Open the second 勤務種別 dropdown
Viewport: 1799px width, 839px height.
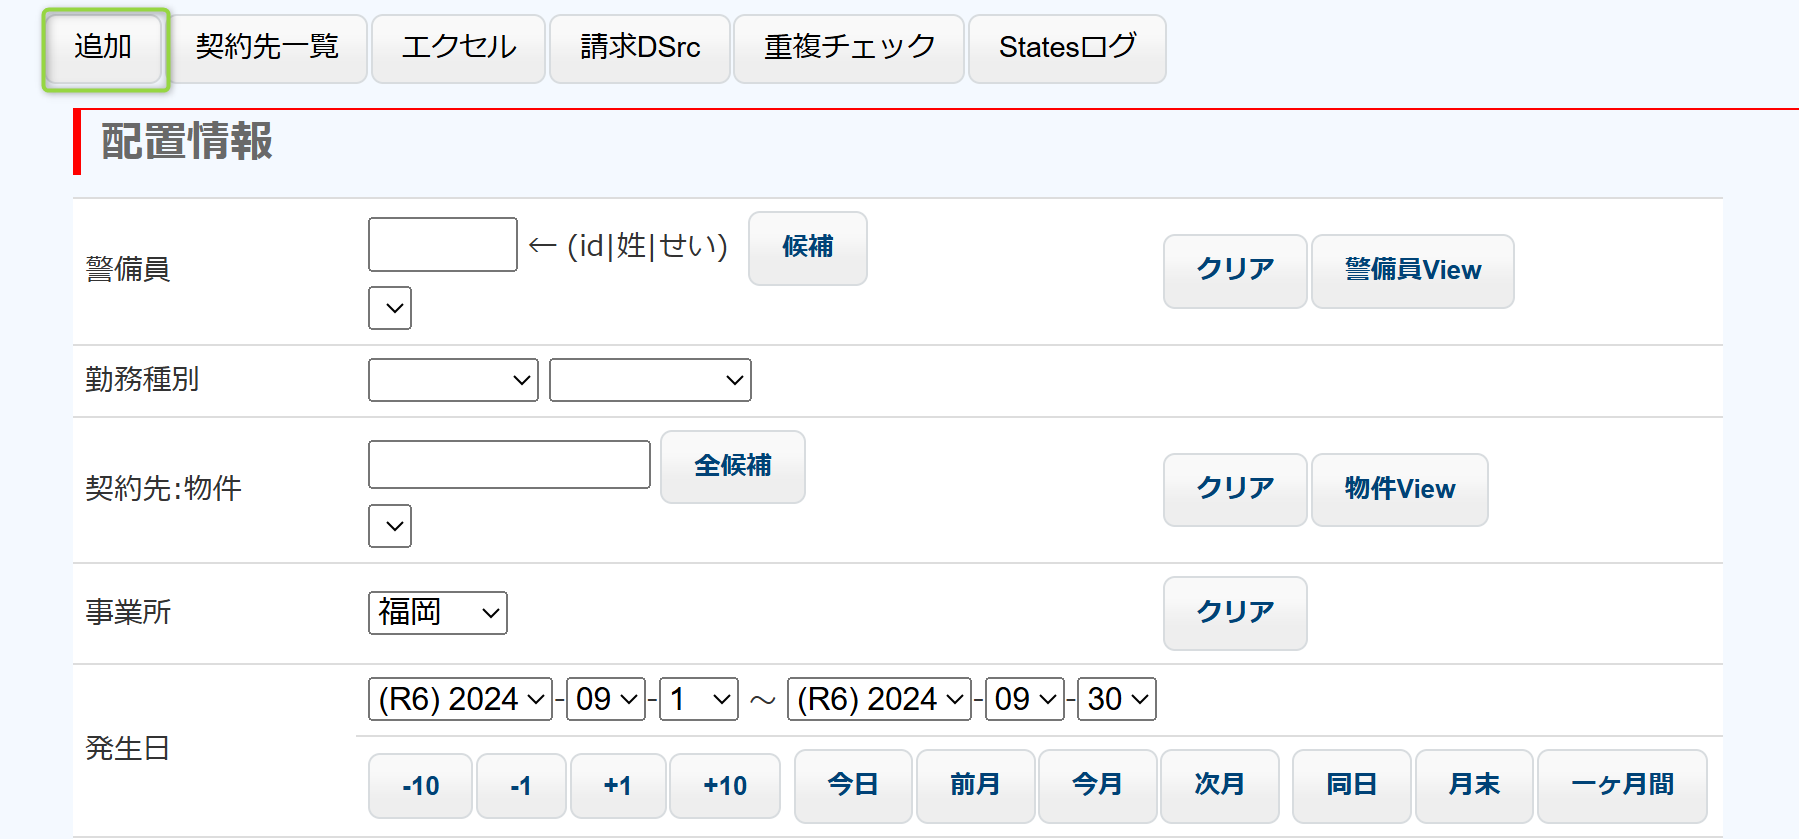coord(650,380)
